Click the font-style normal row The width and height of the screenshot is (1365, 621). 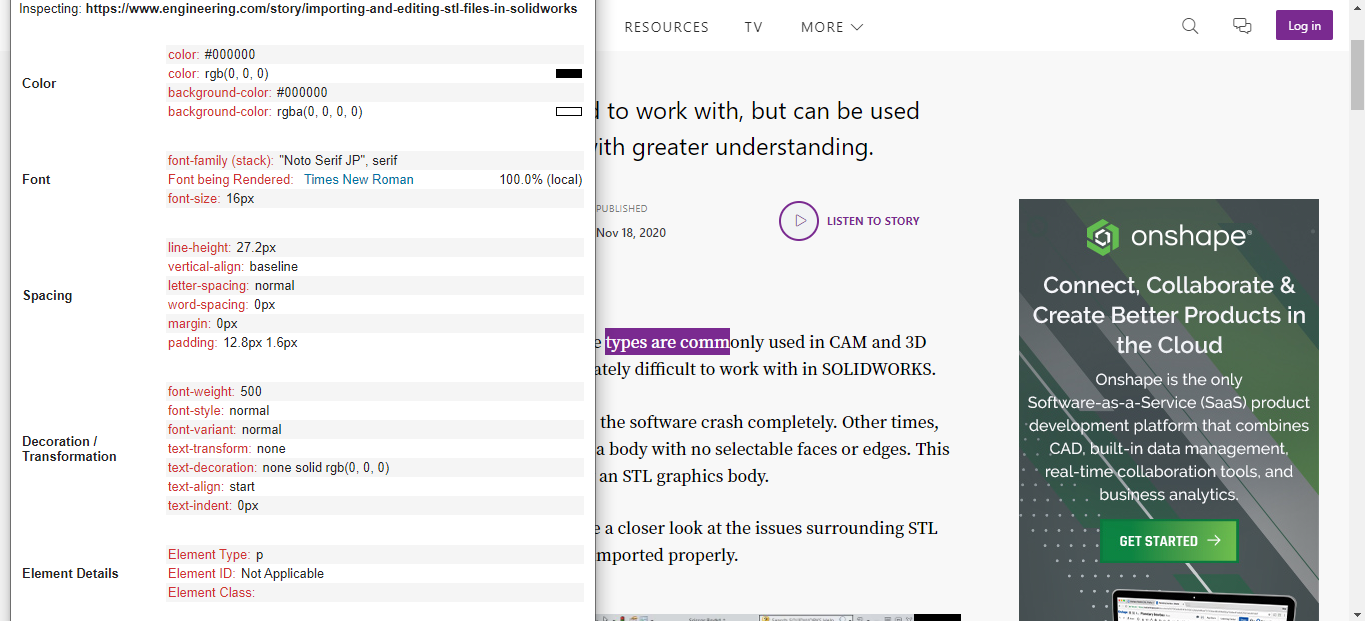pyautogui.click(x=375, y=411)
